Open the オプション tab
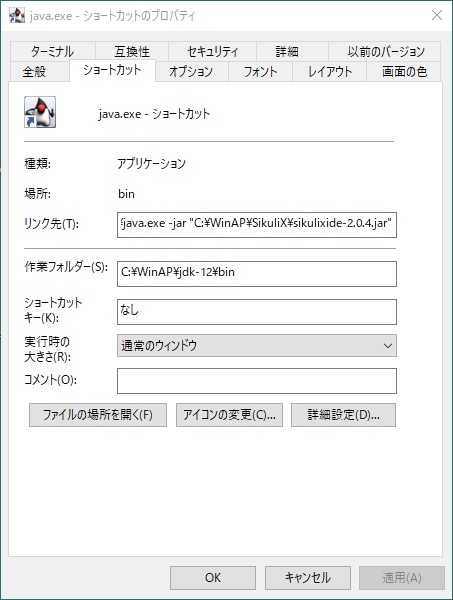The image size is (453, 600). click(191, 71)
